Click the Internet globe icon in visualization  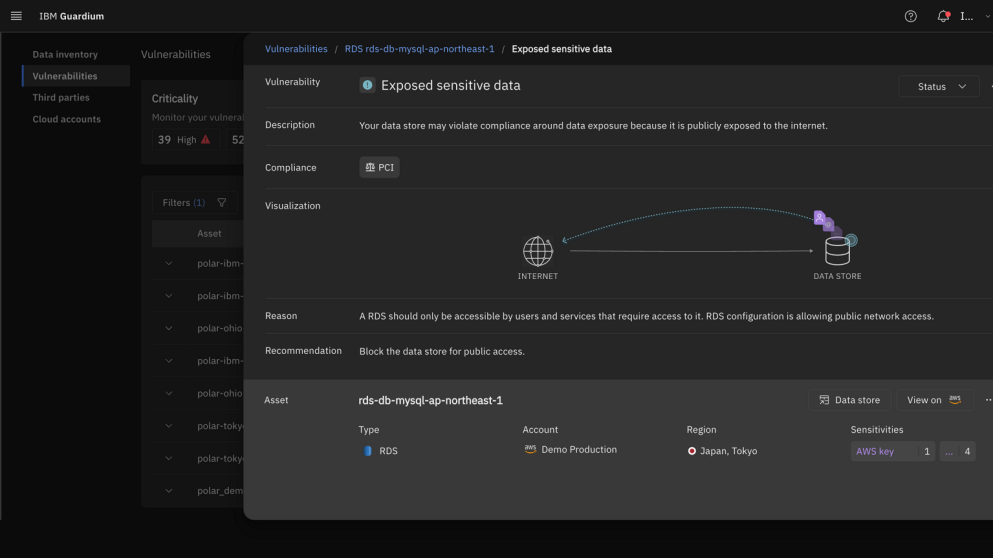click(538, 251)
